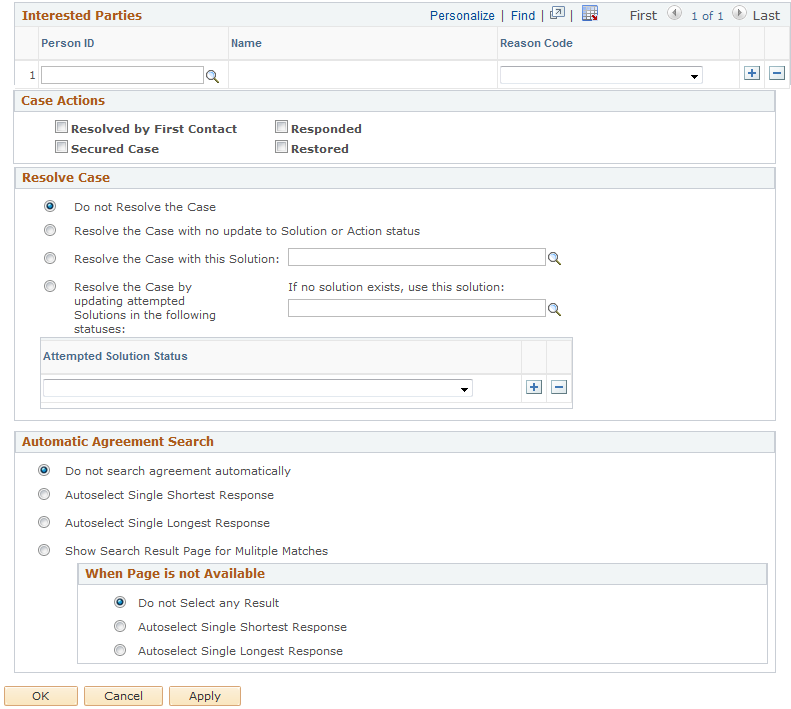Open the View All popup icon in Interested Parties

click(557, 14)
